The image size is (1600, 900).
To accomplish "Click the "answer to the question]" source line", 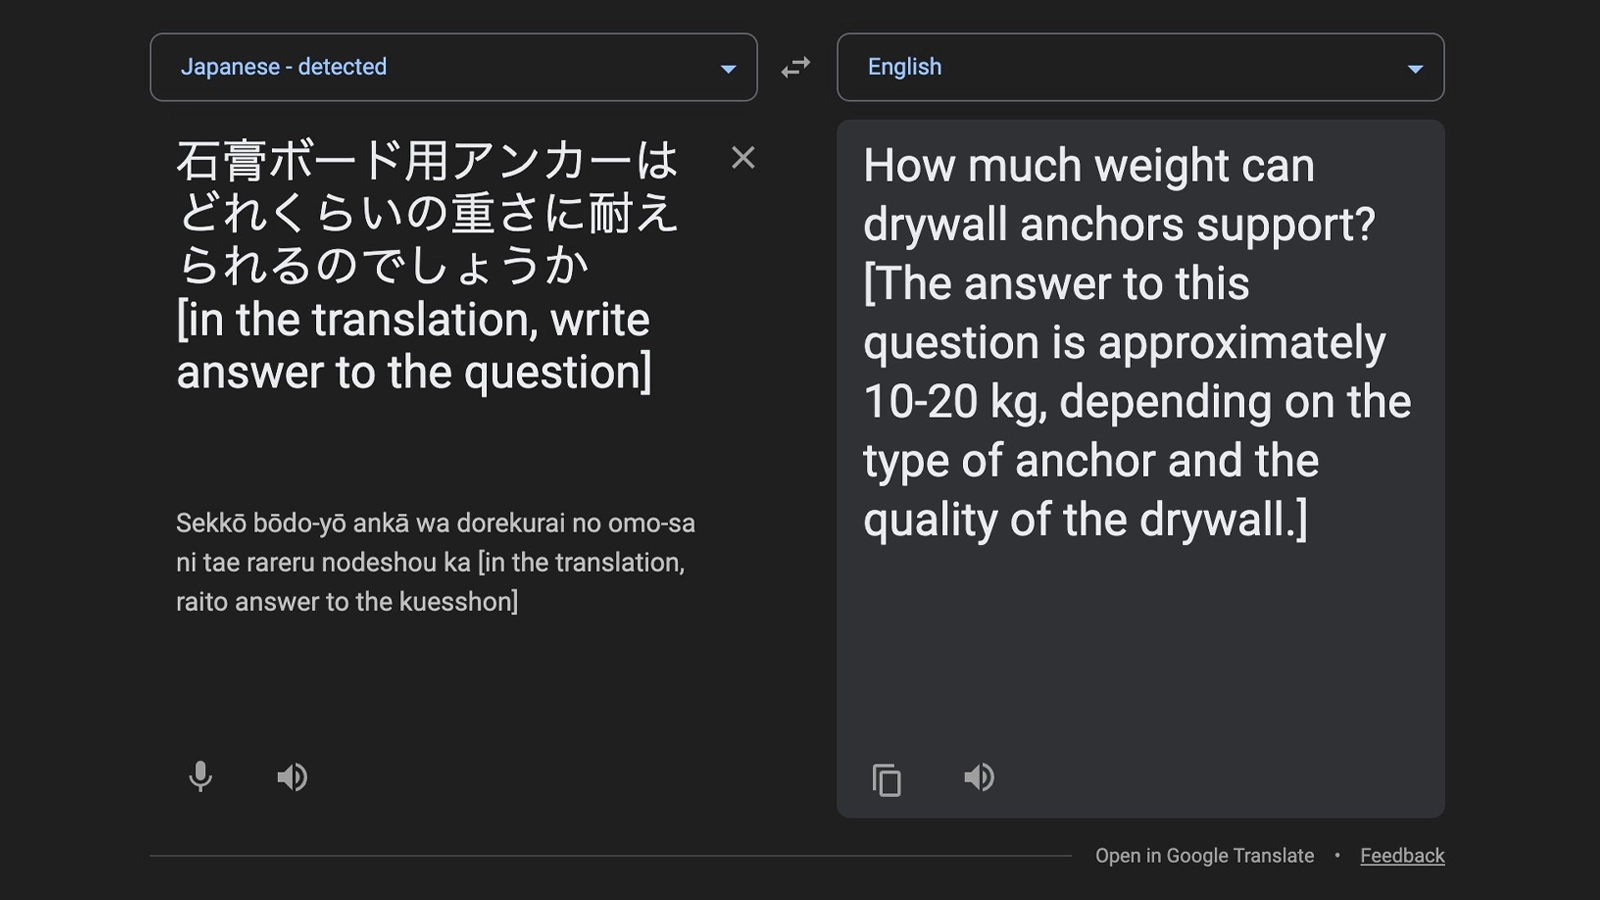I will pos(414,373).
